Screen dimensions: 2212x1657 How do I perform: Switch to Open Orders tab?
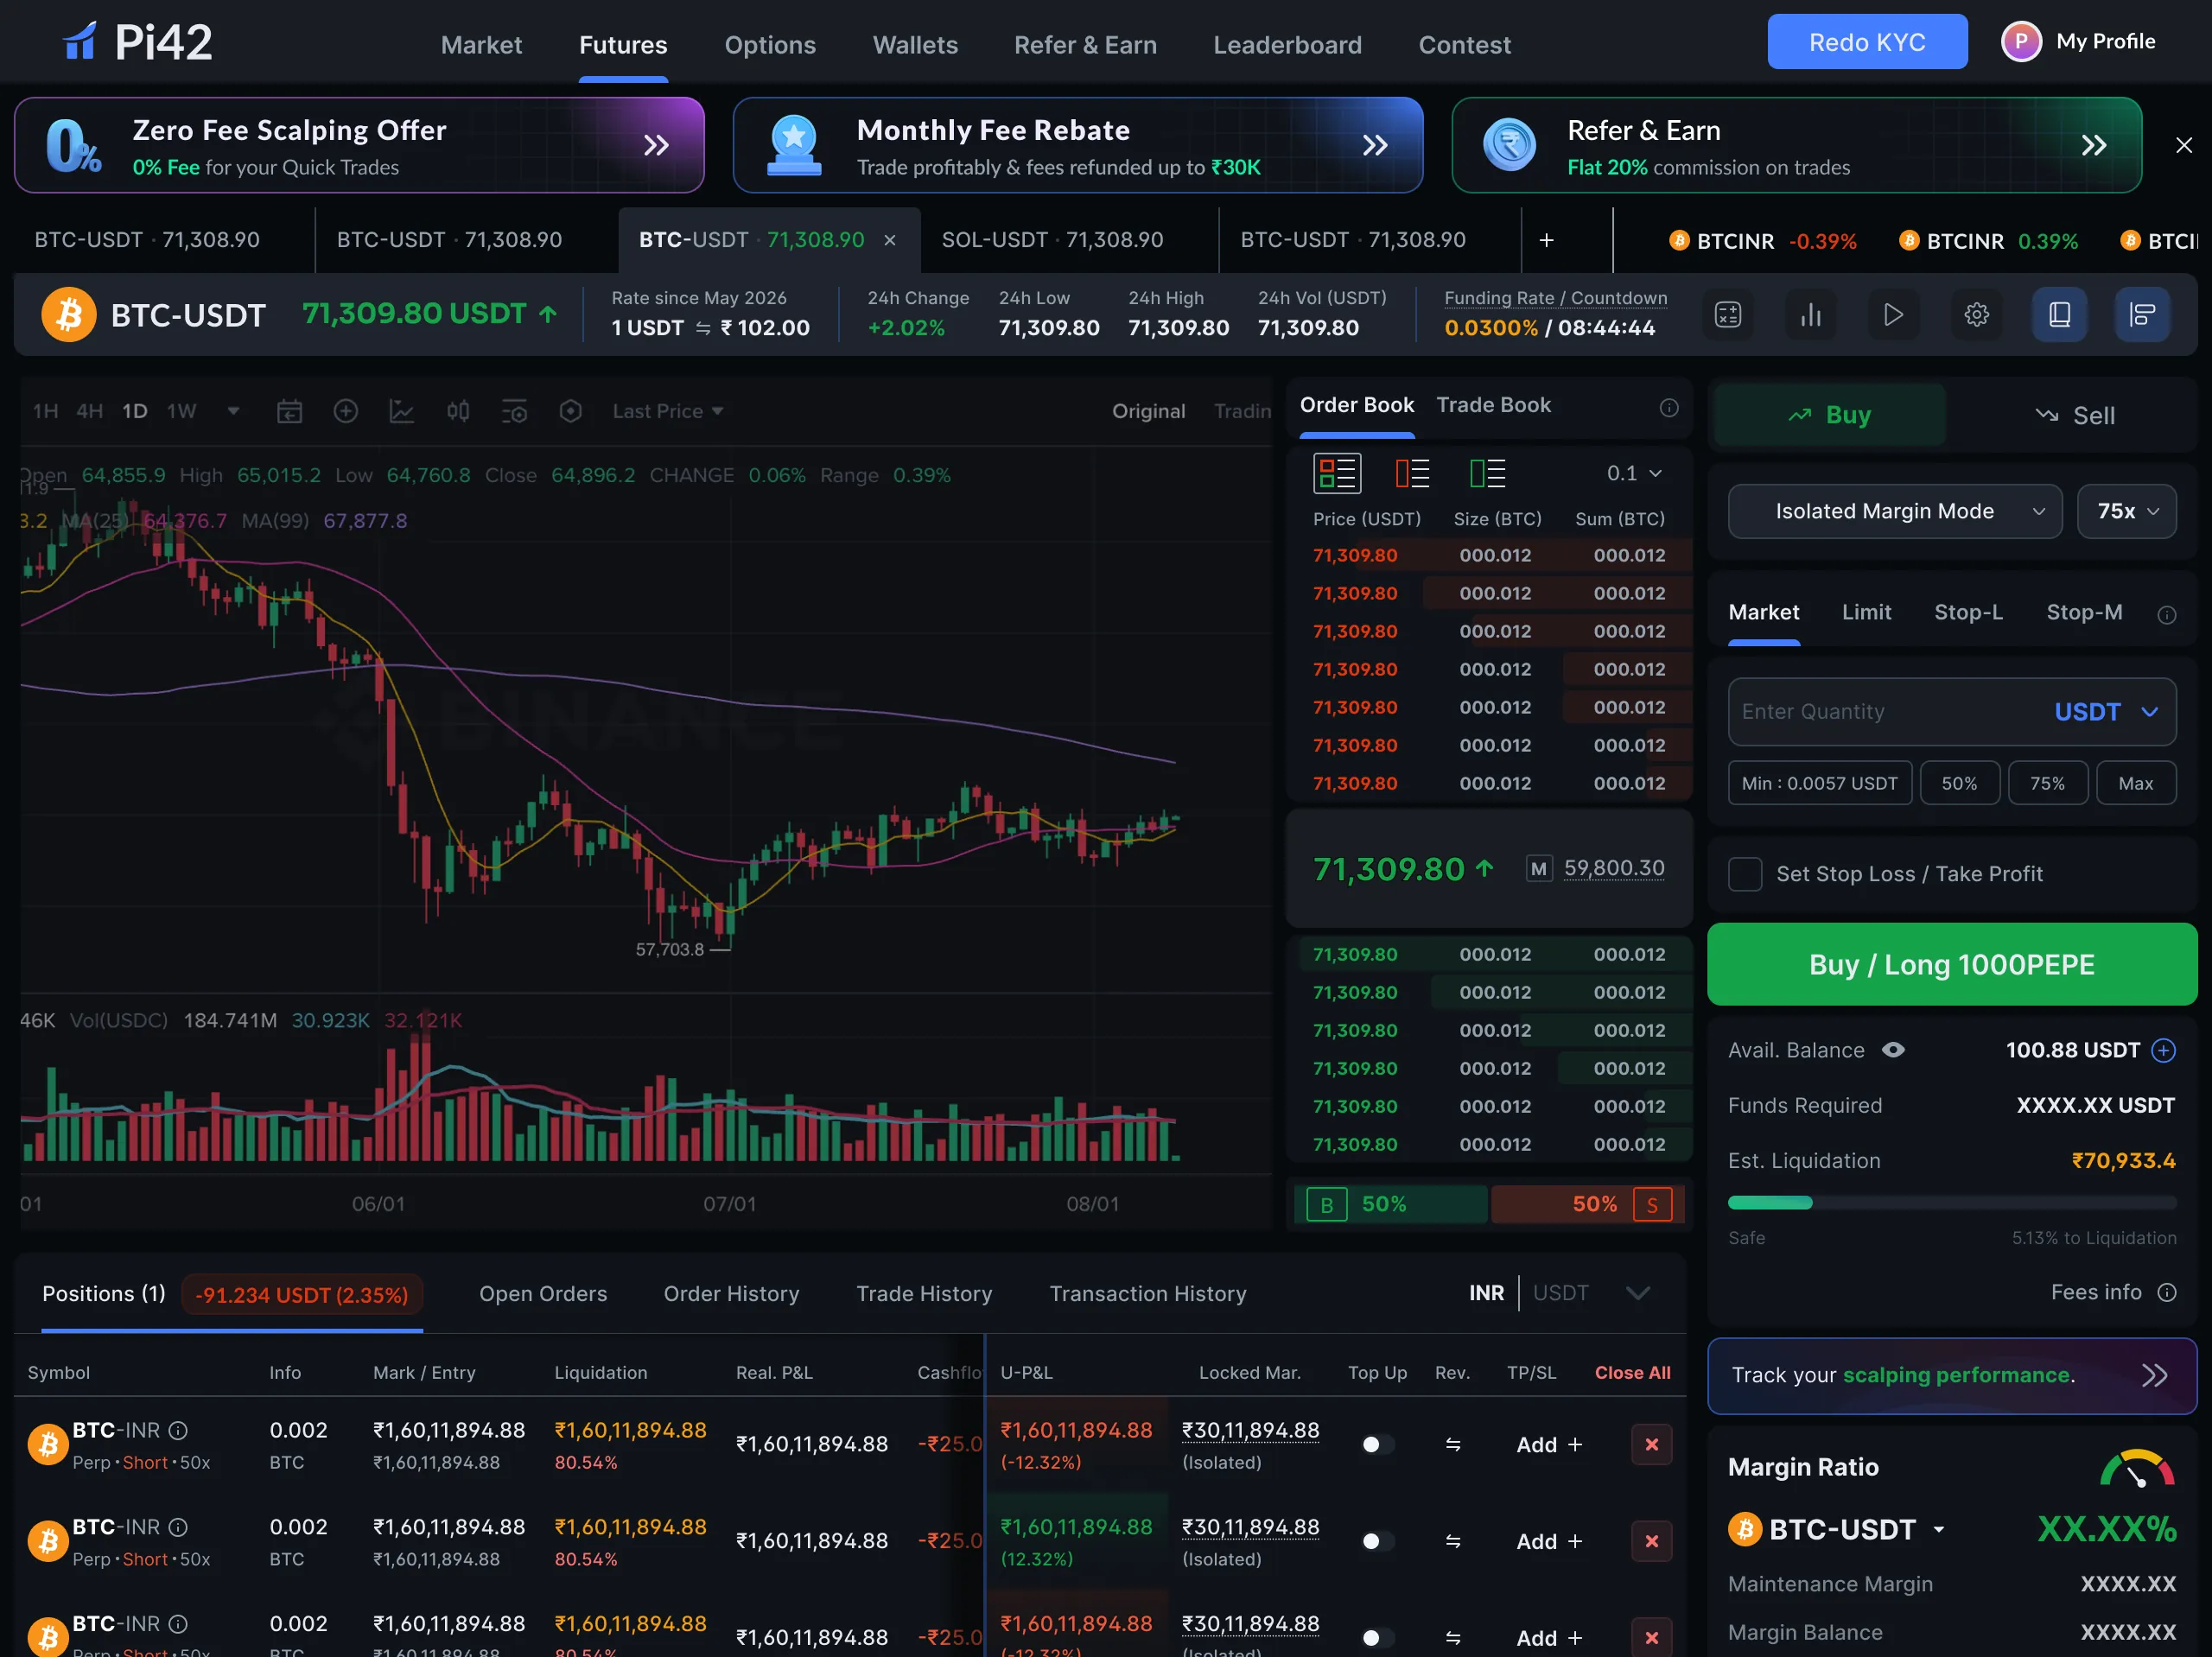[543, 1294]
